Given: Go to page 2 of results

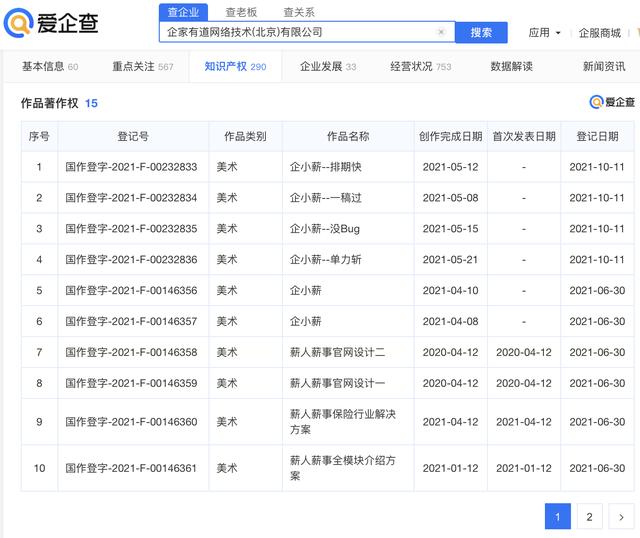Looking at the screenshot, I should pos(589,517).
